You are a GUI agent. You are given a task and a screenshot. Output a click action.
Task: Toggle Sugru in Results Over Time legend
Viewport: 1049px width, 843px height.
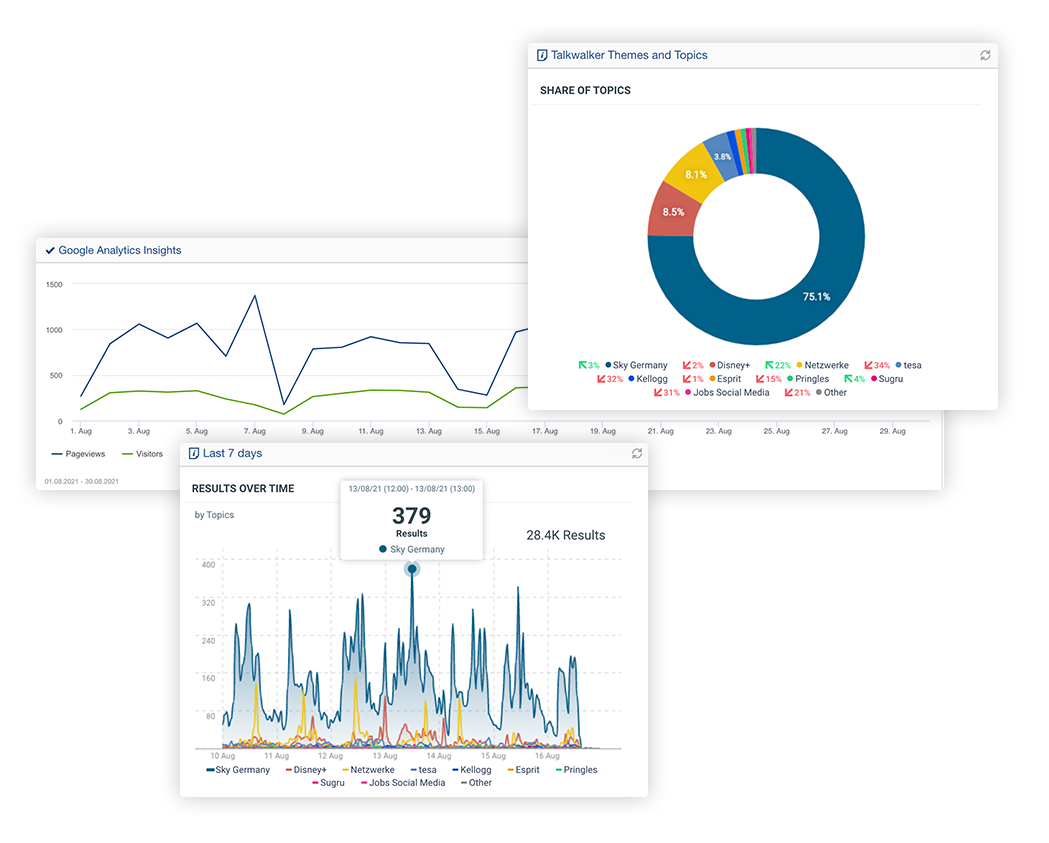coord(328,783)
